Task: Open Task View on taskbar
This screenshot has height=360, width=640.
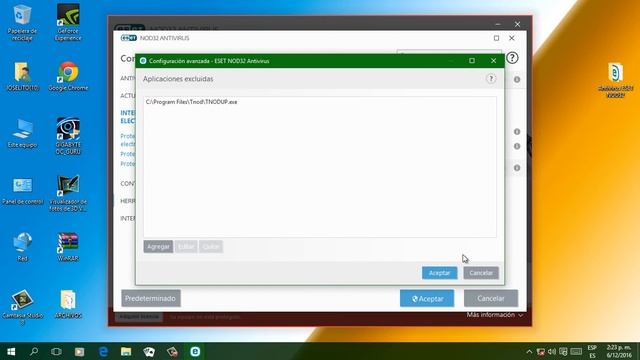Action: (56, 351)
